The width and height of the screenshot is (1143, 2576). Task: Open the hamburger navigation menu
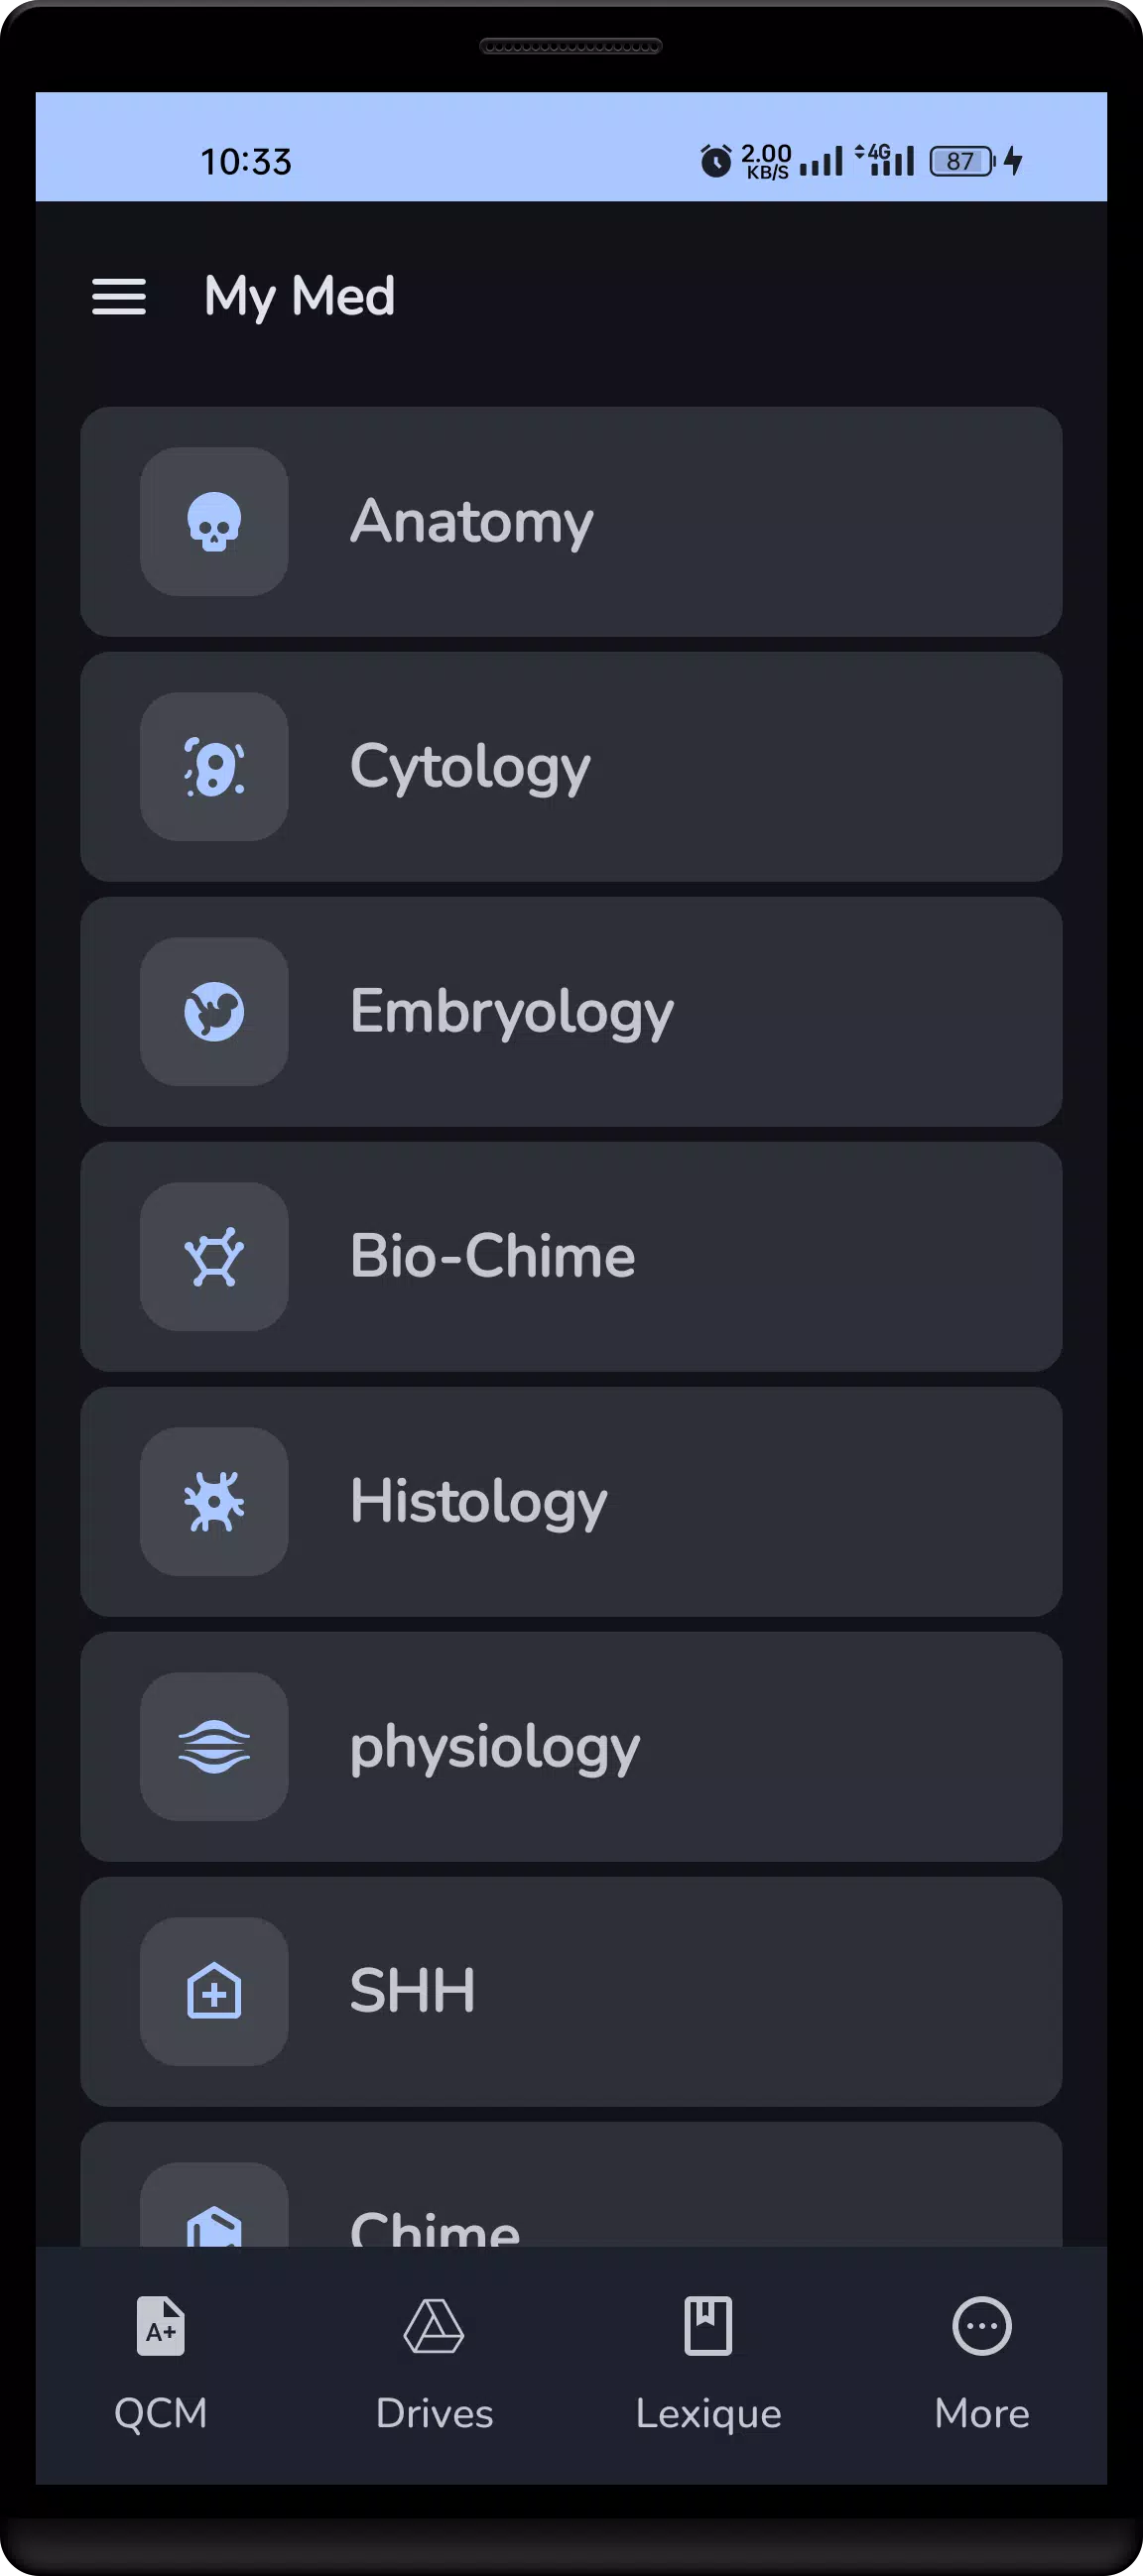119,297
